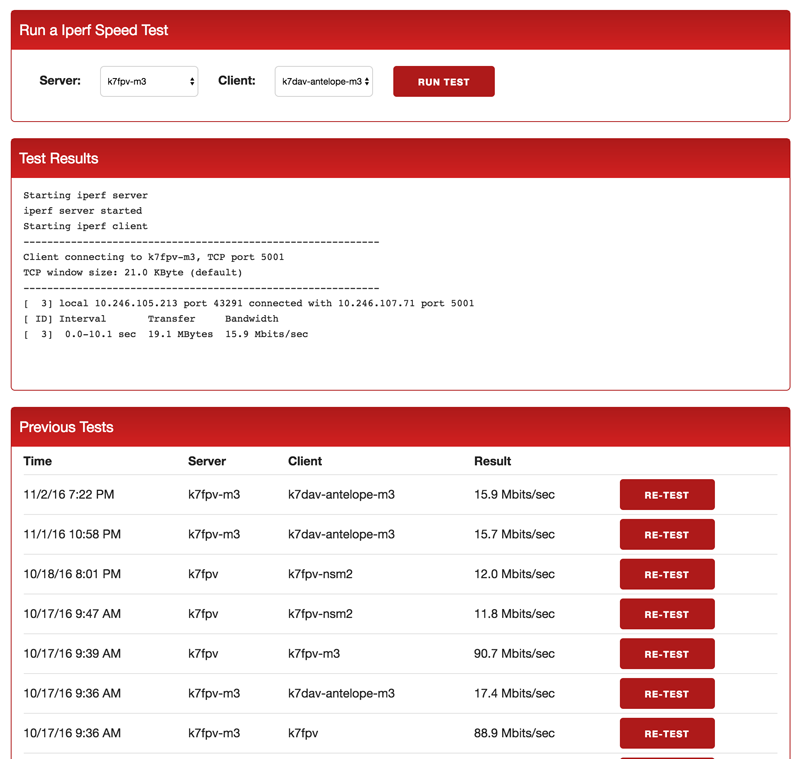
Task: Re-test the 11/1/16 10:58 PM entry
Action: click(x=667, y=534)
